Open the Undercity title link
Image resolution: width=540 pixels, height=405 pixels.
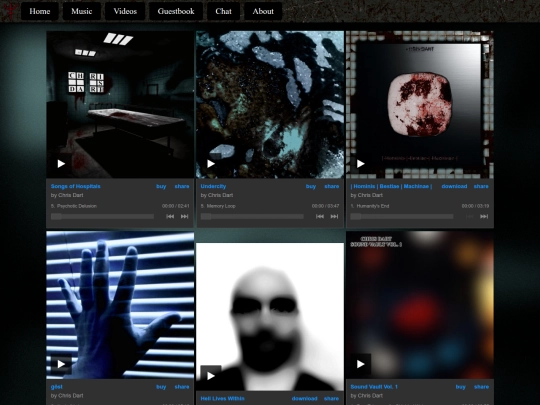click(213, 186)
